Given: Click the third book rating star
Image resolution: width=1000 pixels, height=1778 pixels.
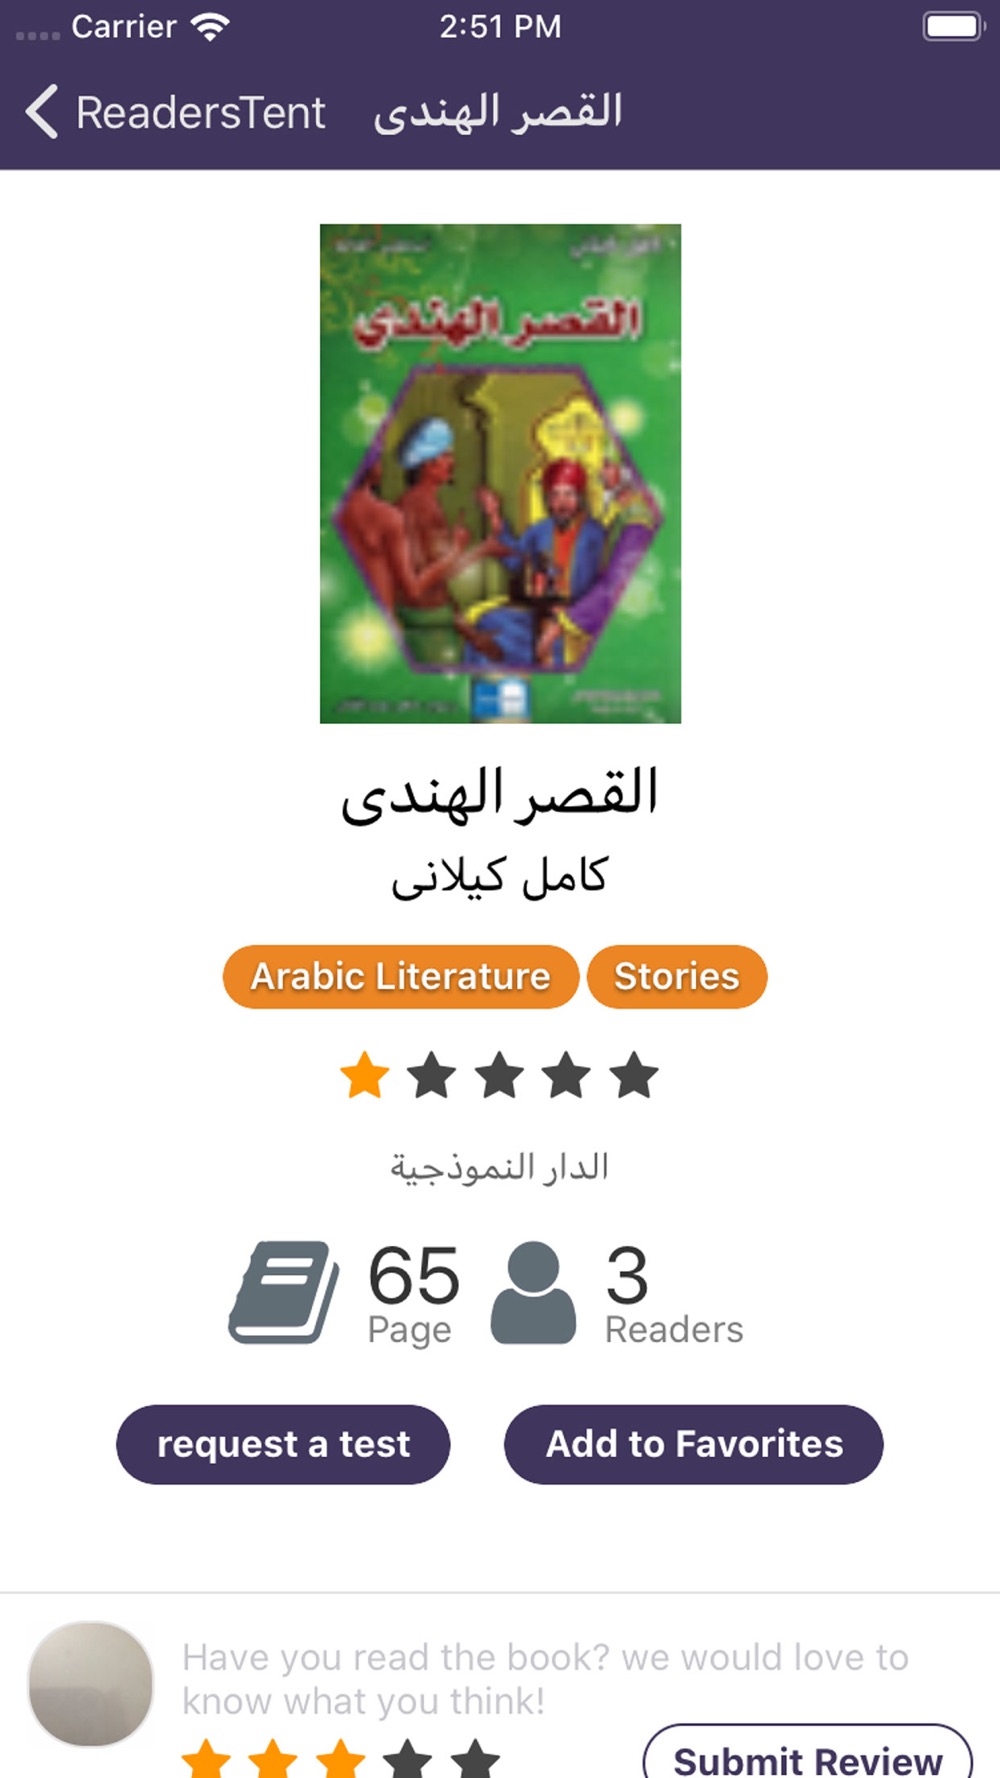Looking at the screenshot, I should pyautogui.click(x=500, y=1076).
